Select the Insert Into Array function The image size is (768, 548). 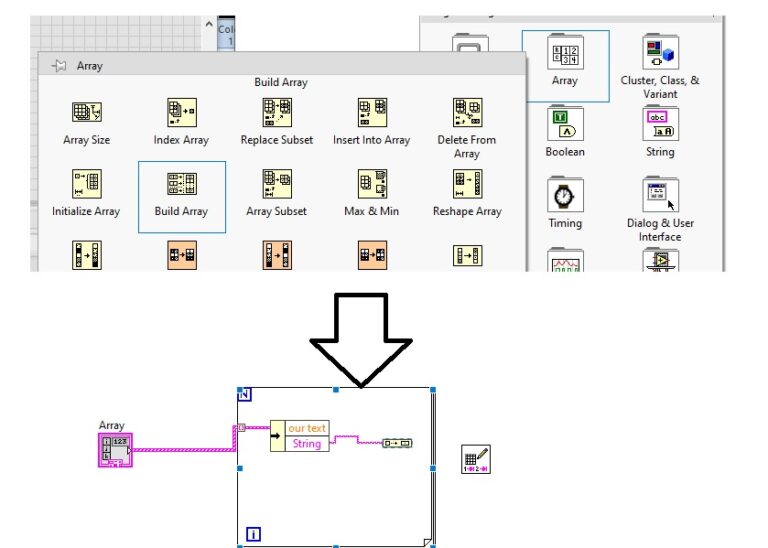pyautogui.click(x=371, y=113)
